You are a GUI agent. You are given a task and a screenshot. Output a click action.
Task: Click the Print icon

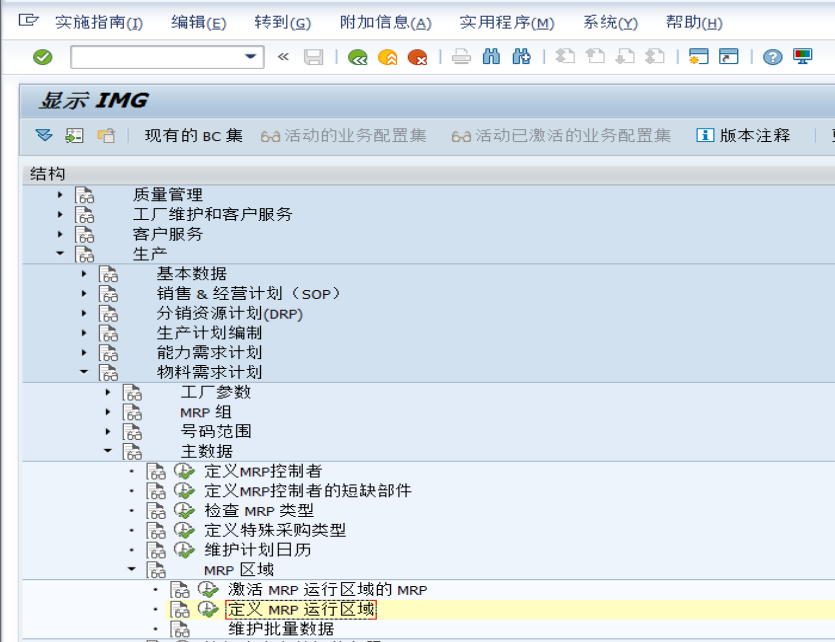461,56
